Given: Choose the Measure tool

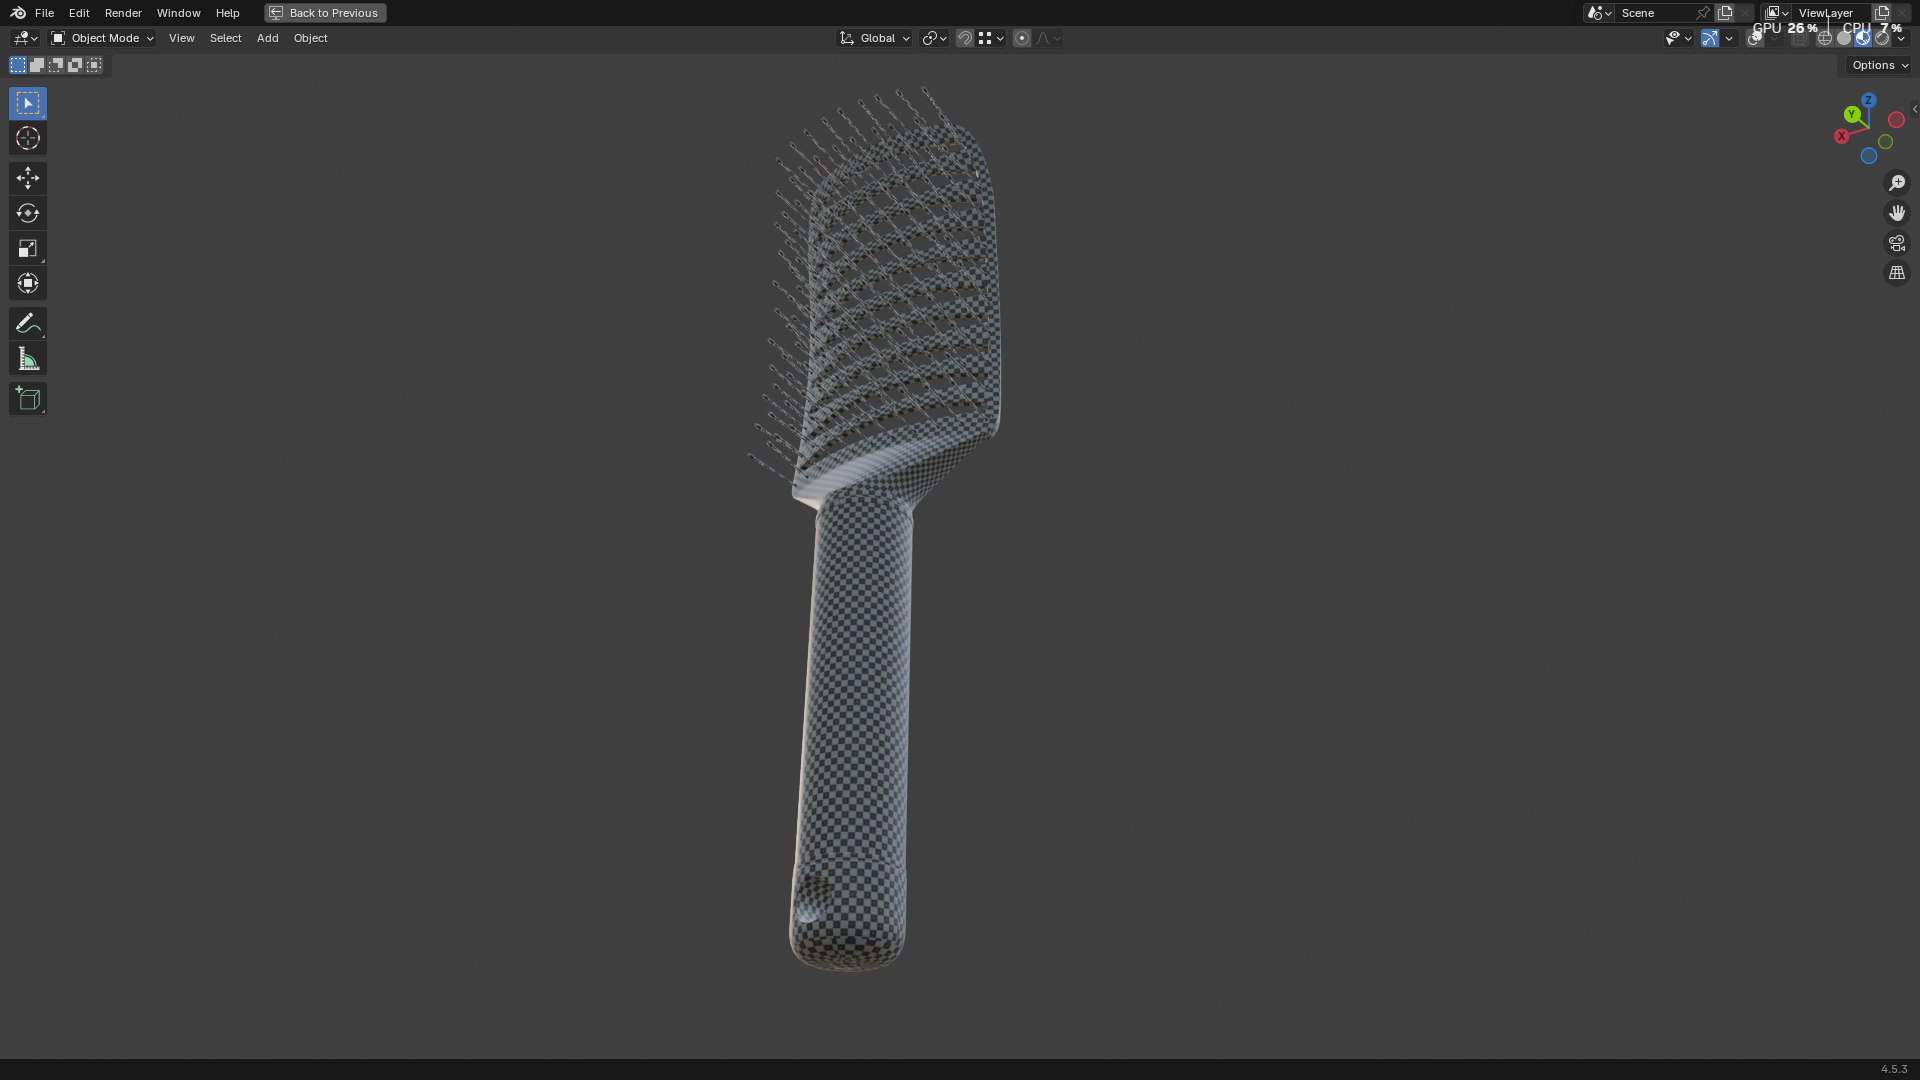Looking at the screenshot, I should 27,359.
